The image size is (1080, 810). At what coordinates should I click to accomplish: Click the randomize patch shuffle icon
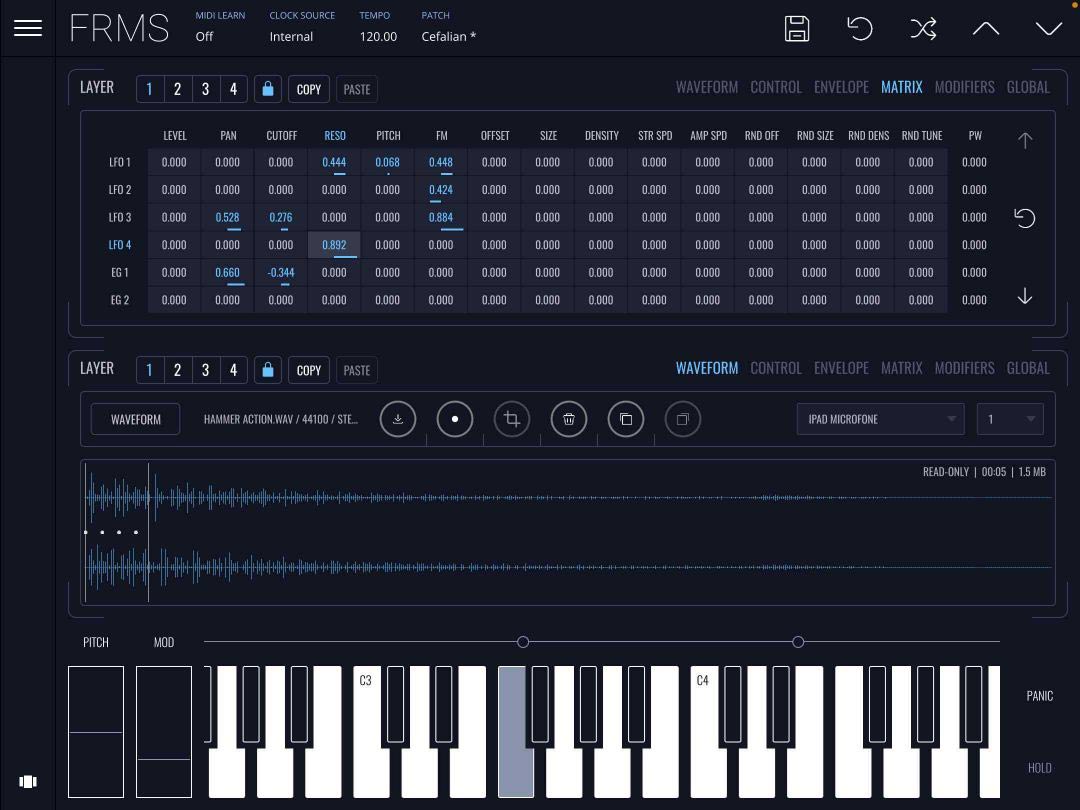(x=924, y=28)
